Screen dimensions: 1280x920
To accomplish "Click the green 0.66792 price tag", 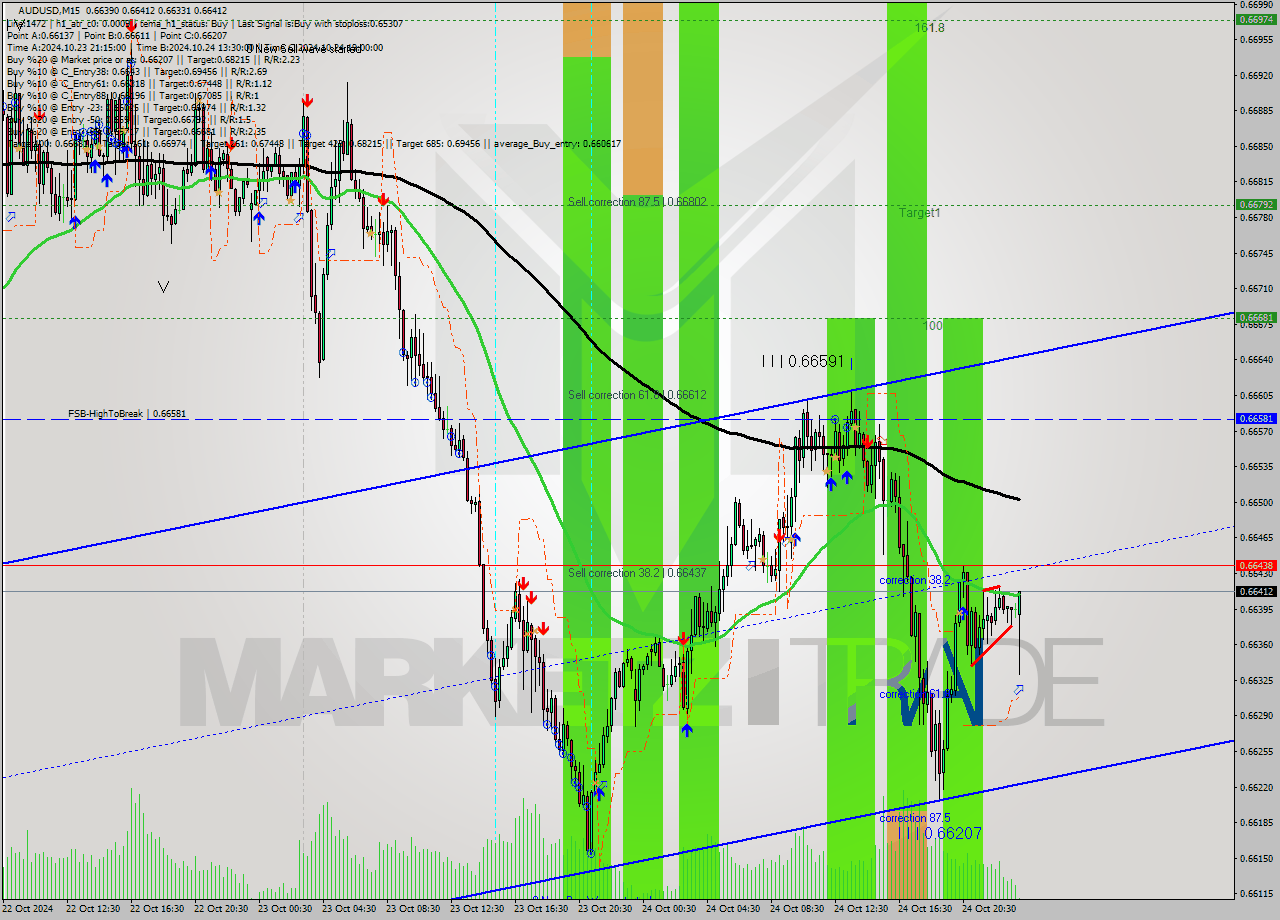I will (1255, 204).
